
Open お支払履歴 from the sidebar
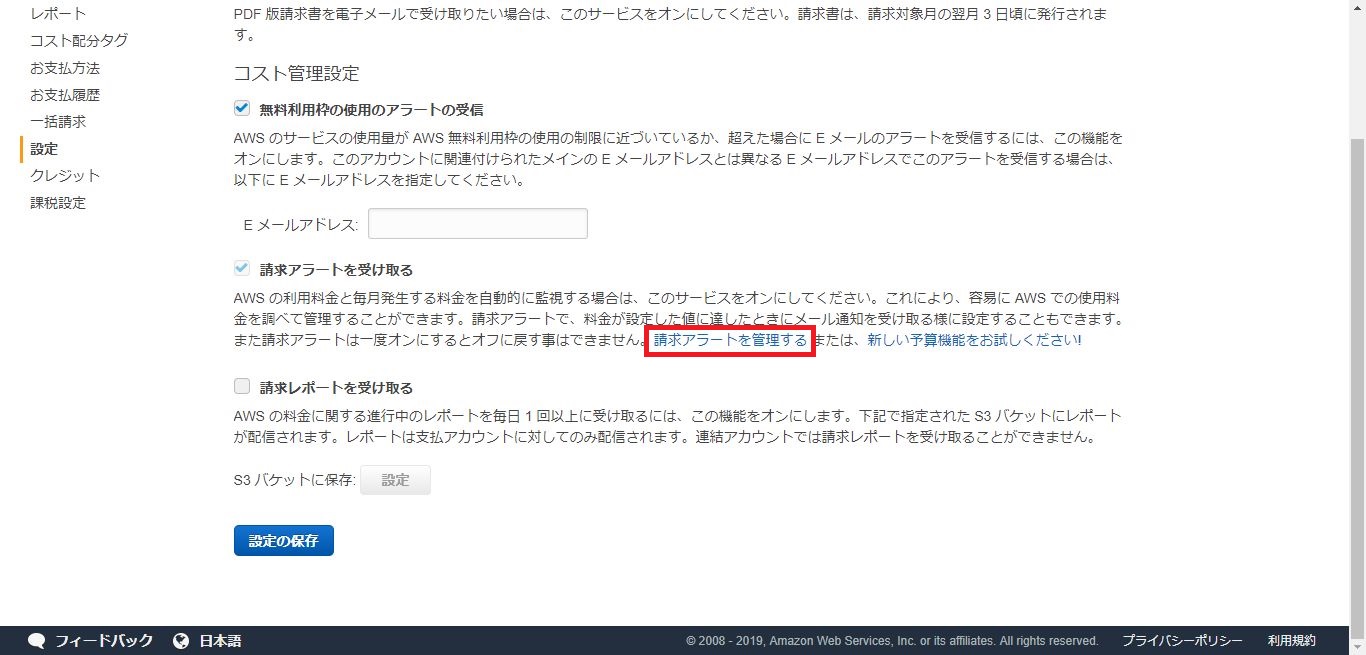point(65,95)
